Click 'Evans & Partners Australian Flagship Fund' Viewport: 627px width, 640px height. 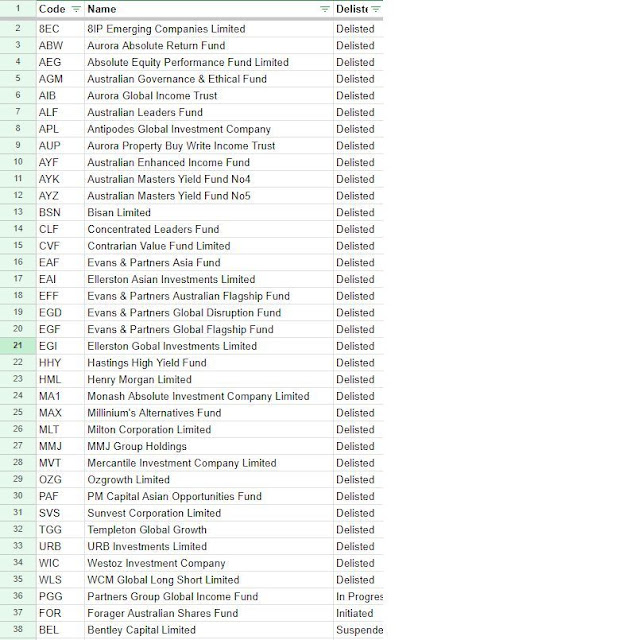(x=209, y=296)
